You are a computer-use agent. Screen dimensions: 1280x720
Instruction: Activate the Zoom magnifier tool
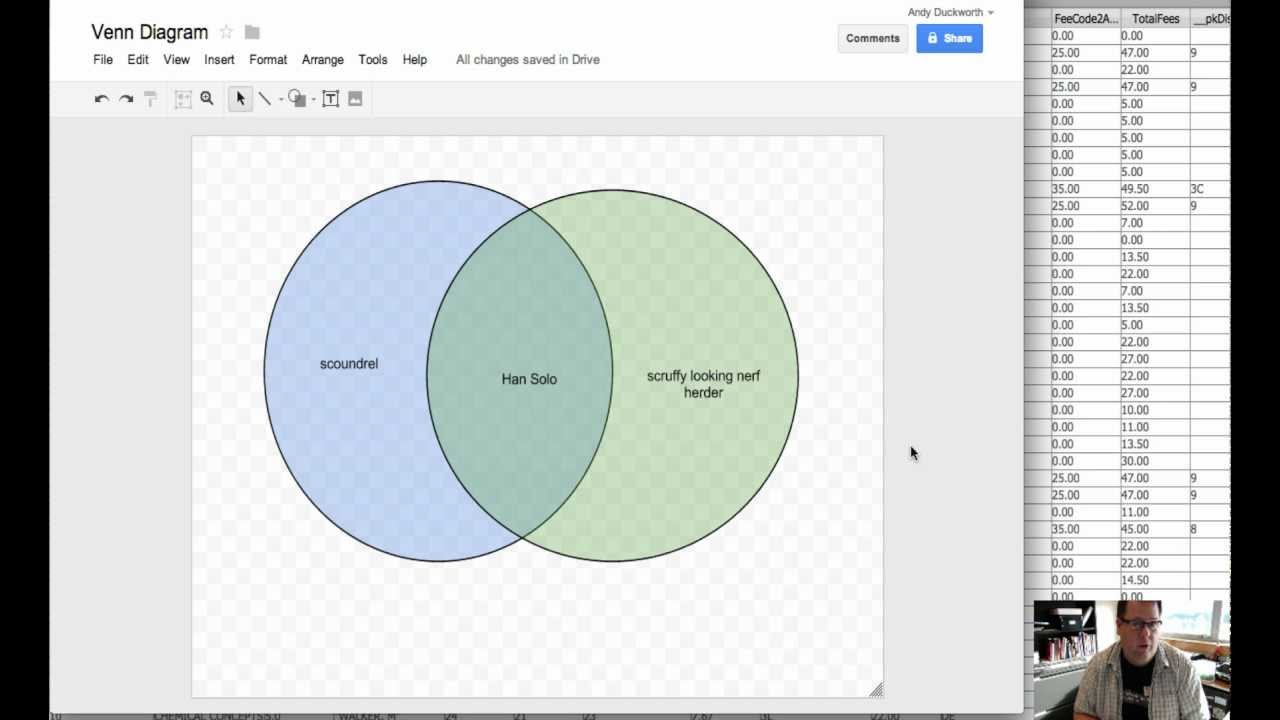(207, 98)
